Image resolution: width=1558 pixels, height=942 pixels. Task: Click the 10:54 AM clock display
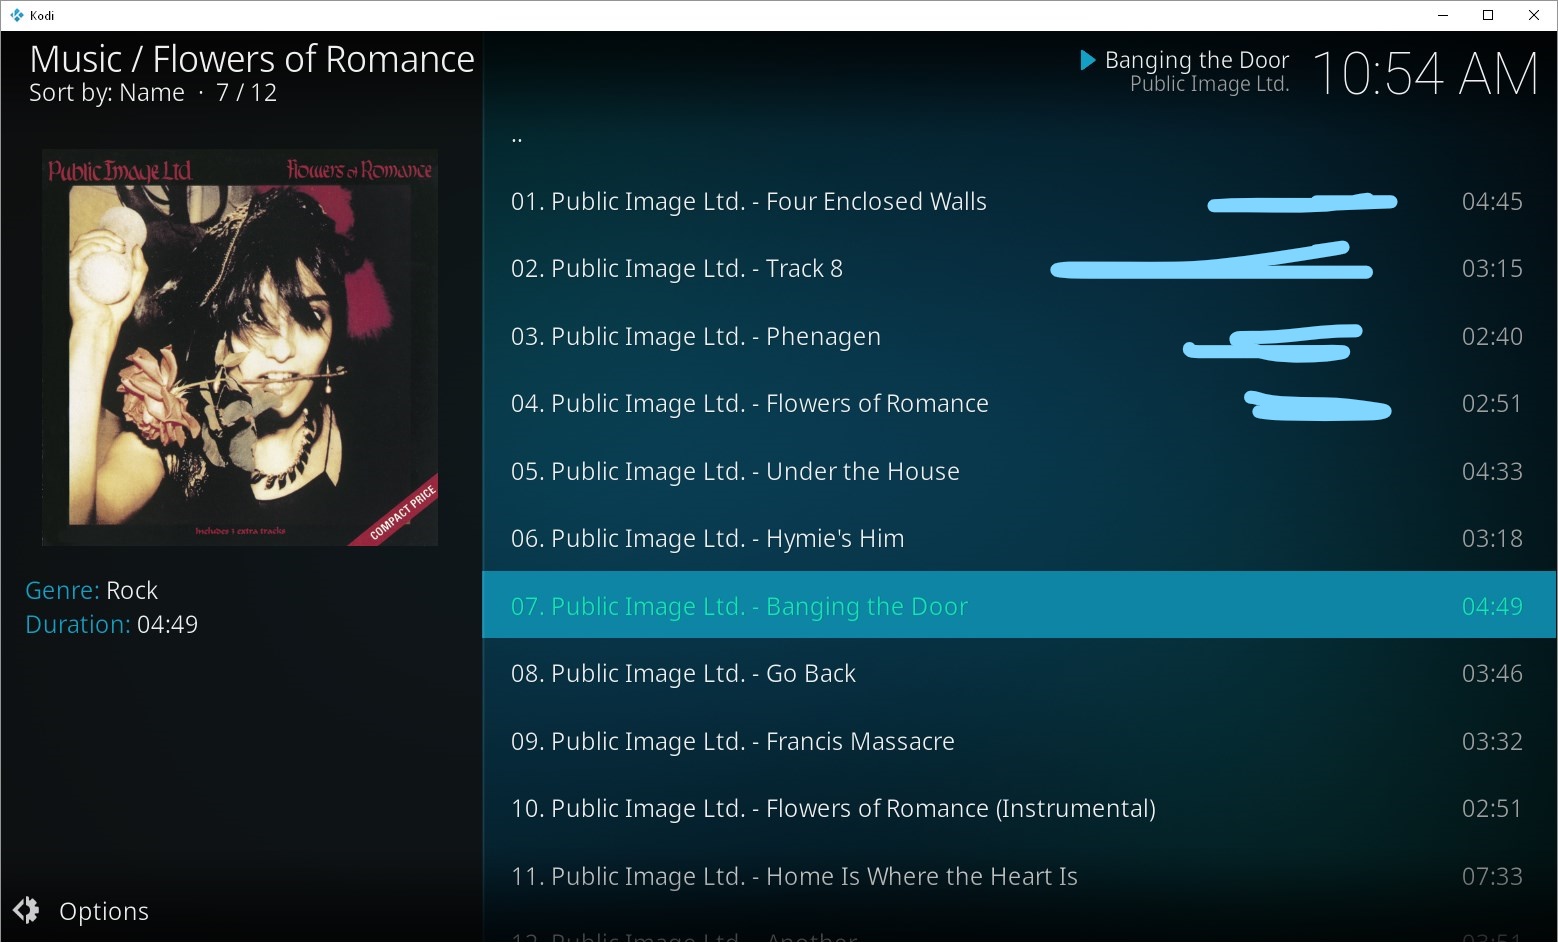pos(1424,74)
